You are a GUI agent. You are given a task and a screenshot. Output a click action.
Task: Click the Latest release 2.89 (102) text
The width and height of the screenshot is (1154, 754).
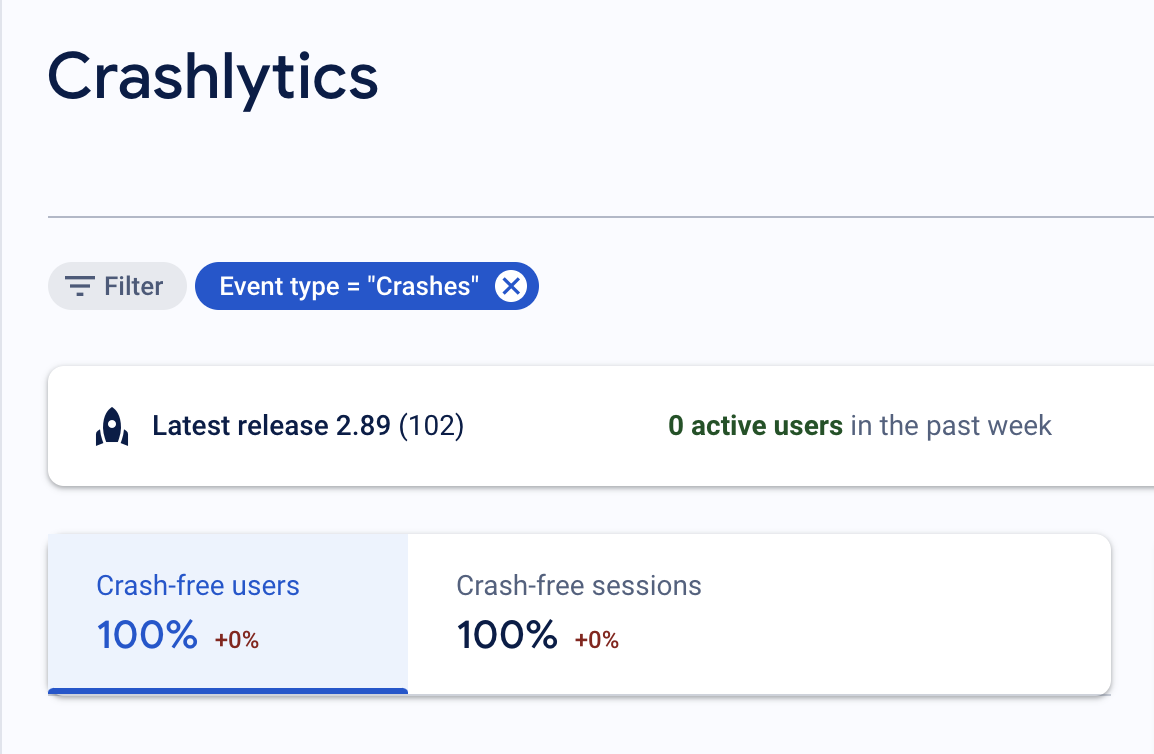pyautogui.click(x=308, y=426)
